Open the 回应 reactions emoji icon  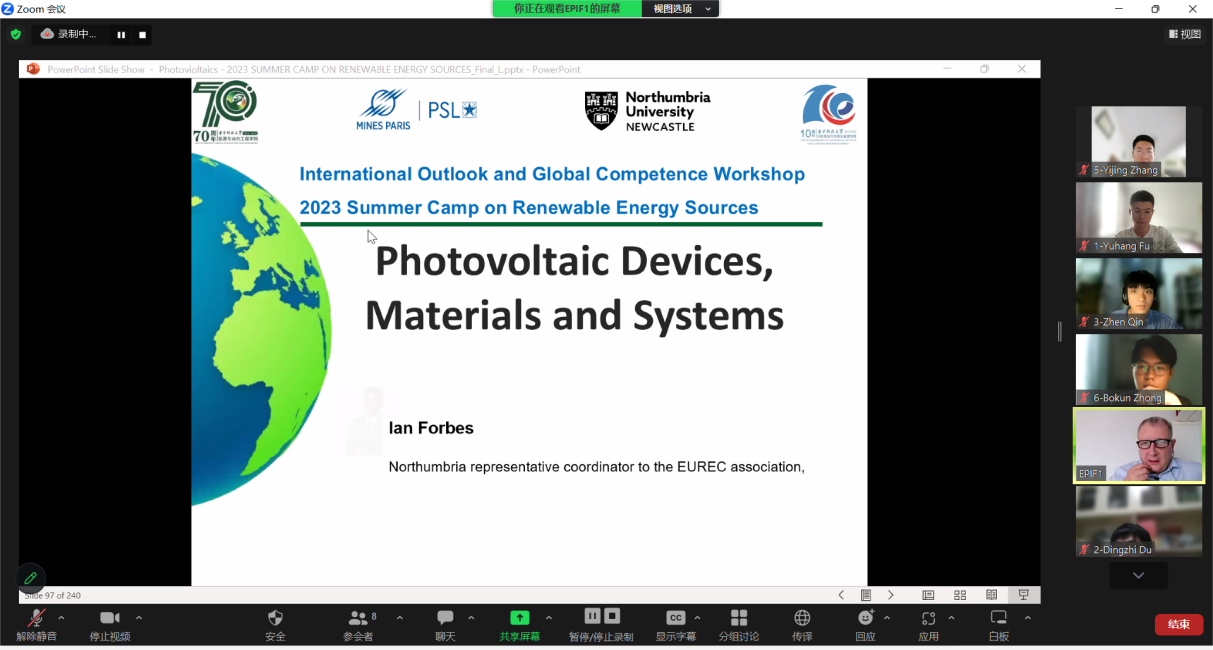(865, 619)
